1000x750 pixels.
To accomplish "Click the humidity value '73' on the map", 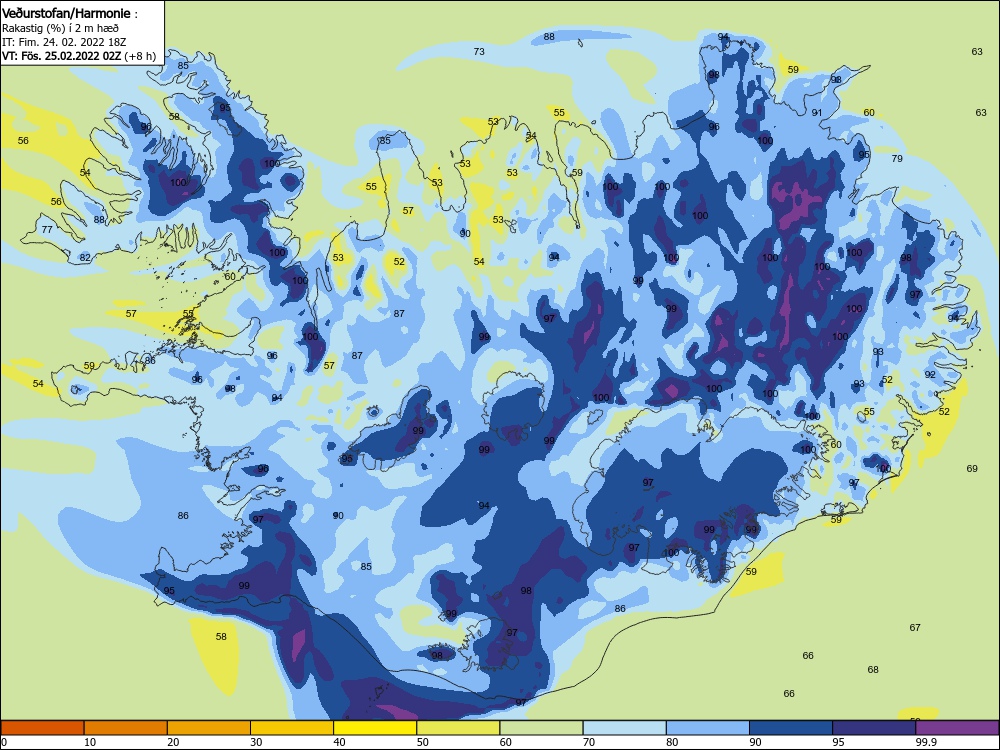I will pyautogui.click(x=479, y=52).
